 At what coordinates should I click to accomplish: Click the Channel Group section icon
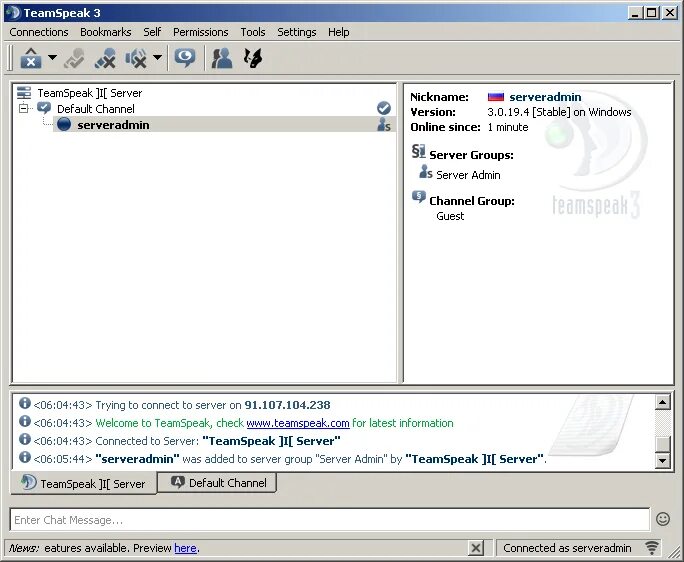(419, 198)
